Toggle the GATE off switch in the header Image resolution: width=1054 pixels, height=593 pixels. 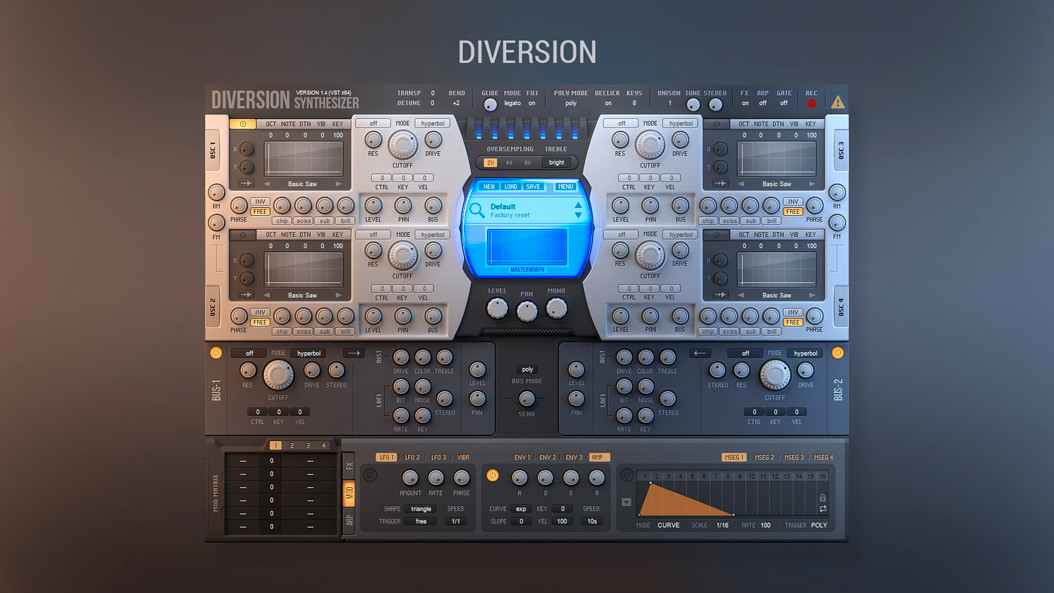[784, 104]
